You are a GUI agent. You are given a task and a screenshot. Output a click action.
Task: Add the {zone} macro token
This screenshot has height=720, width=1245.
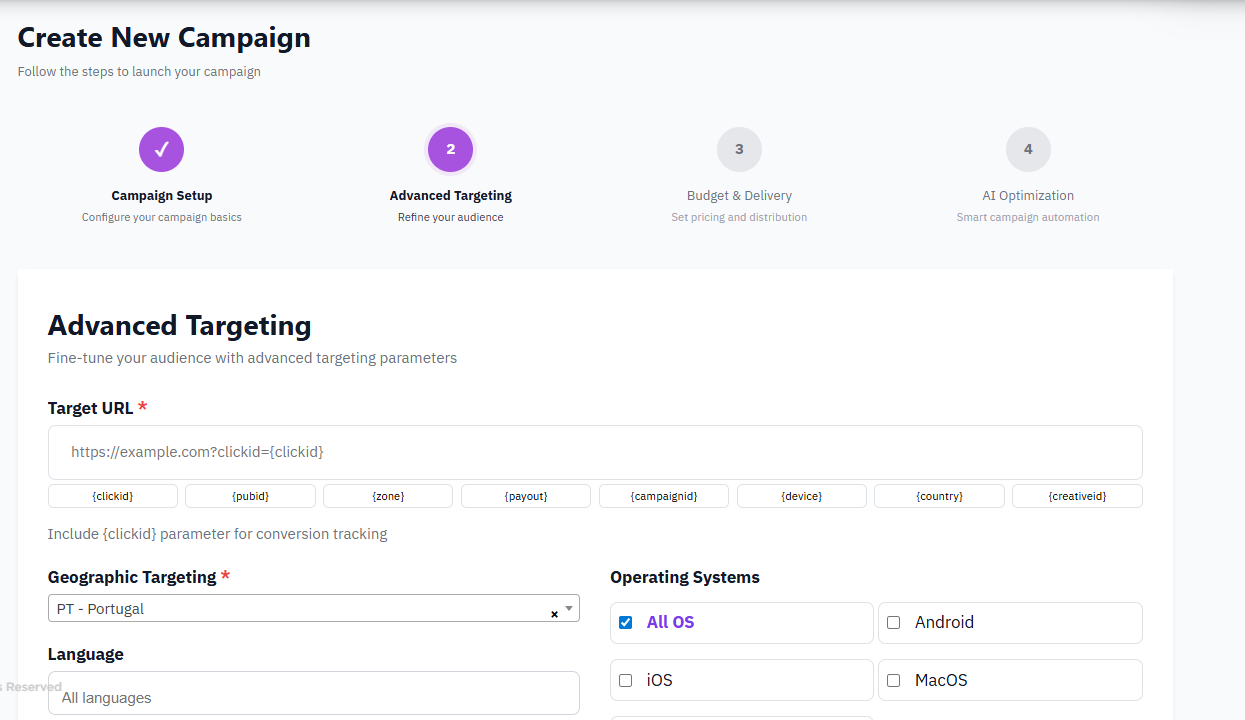[x=388, y=496]
